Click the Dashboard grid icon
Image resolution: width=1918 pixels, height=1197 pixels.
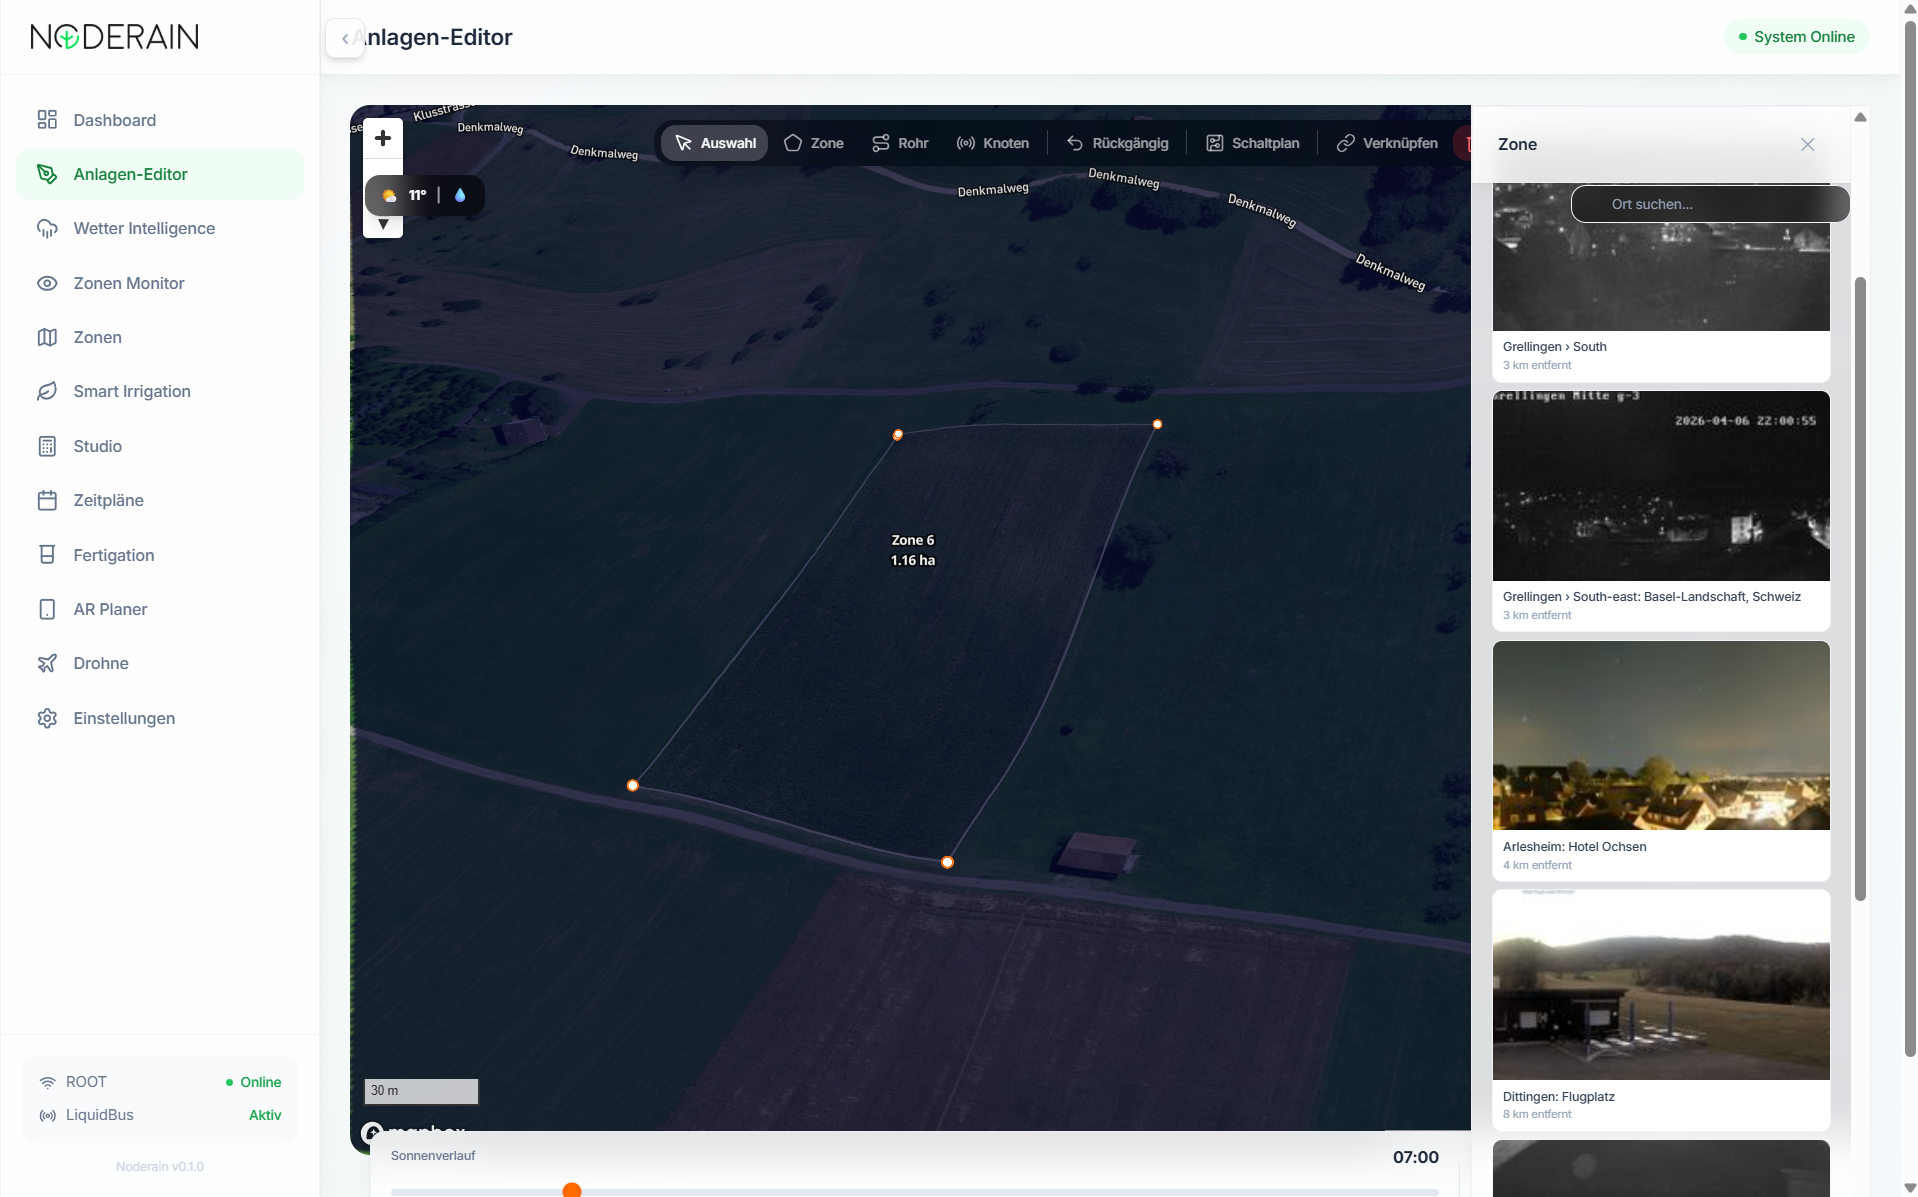coord(47,120)
